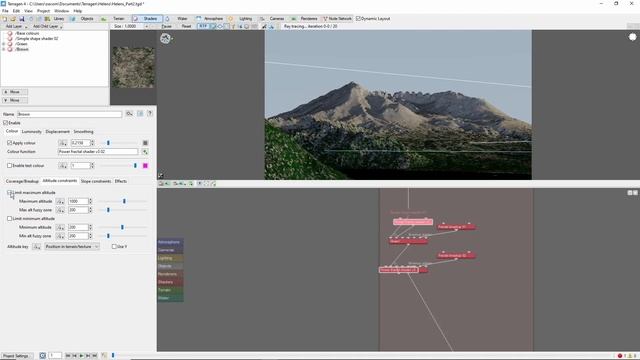Open the Help menu

pos(78,11)
